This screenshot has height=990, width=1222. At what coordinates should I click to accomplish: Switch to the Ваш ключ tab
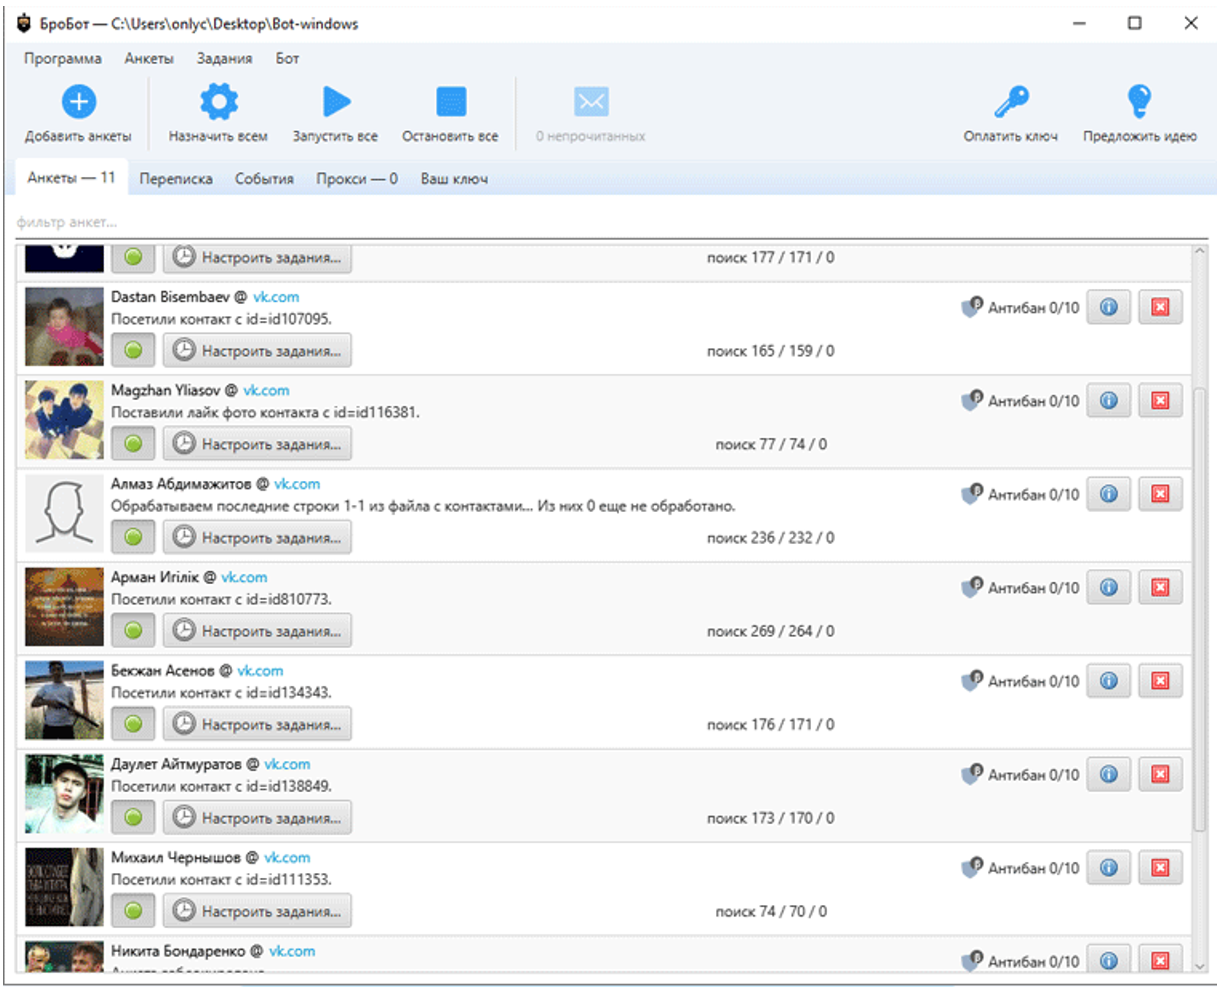454,179
